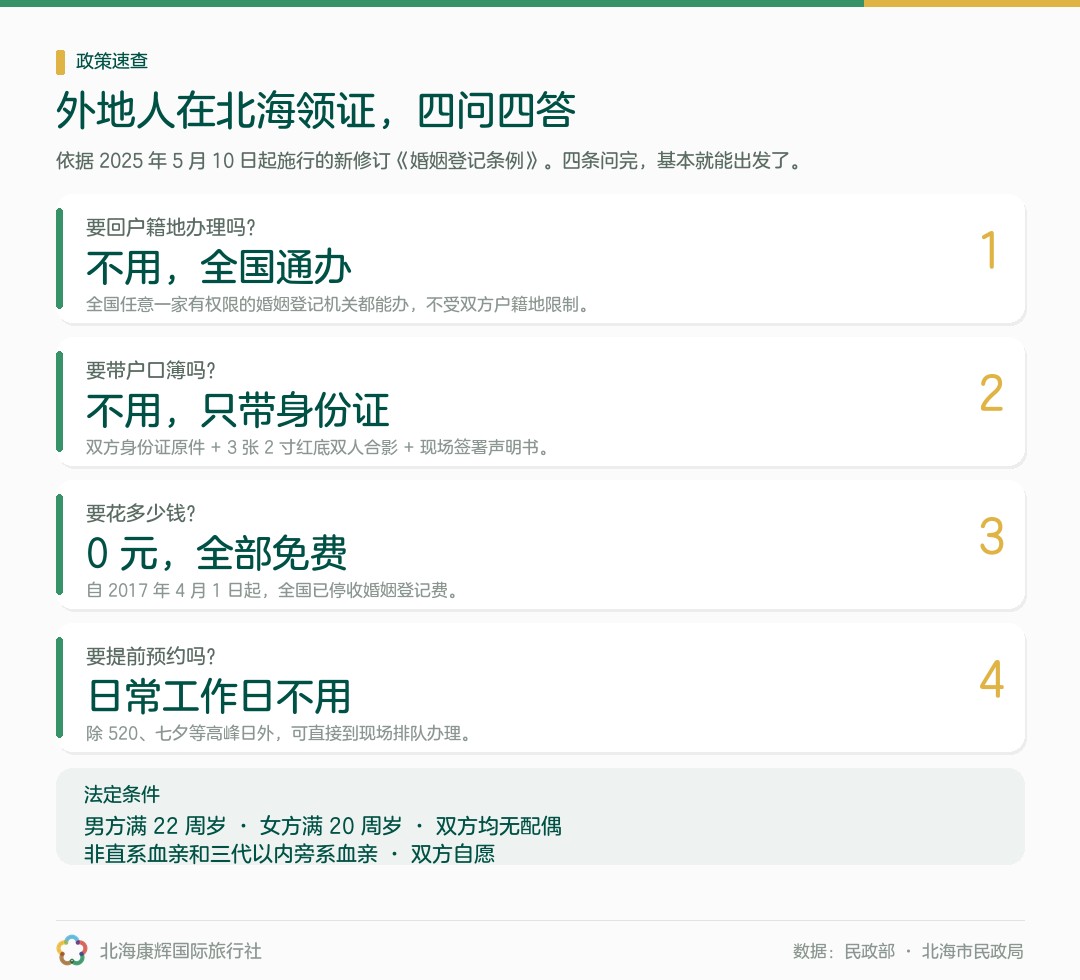Screen dimensions: 1080x980
Task: Click the note 全国任意一家有权限的婚姻登记机关都能办
Action: (x=338, y=304)
